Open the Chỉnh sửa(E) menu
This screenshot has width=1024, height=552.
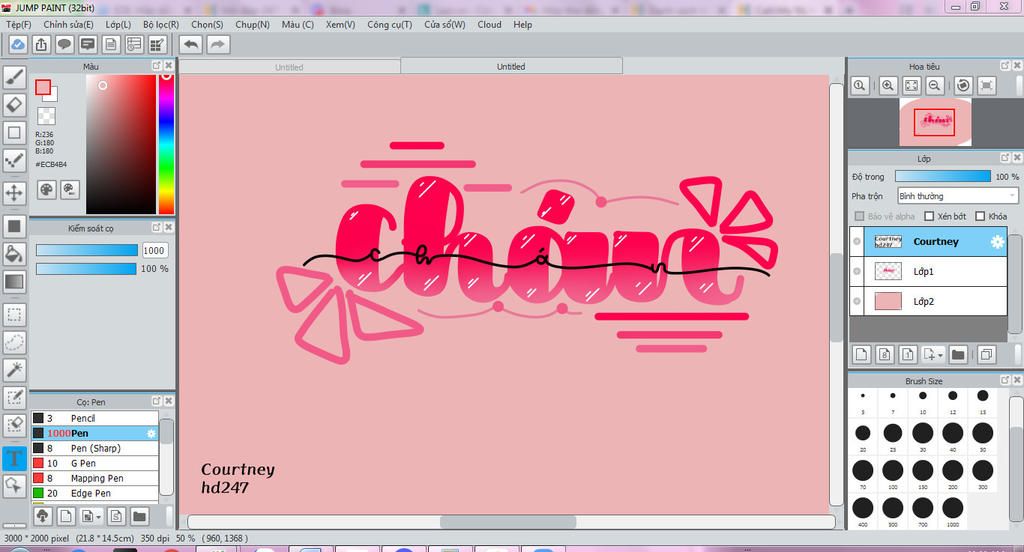point(68,24)
